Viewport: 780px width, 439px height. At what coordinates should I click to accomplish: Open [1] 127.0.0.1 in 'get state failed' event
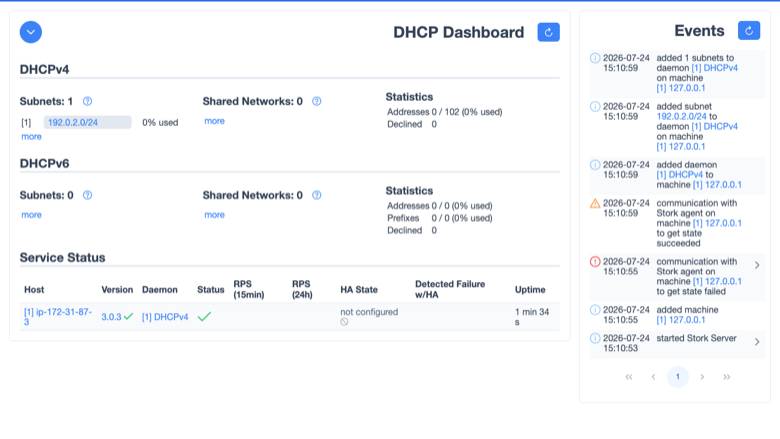(x=717, y=281)
